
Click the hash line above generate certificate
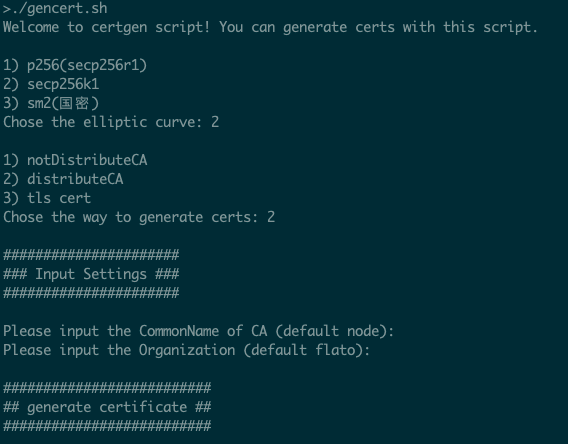107,388
